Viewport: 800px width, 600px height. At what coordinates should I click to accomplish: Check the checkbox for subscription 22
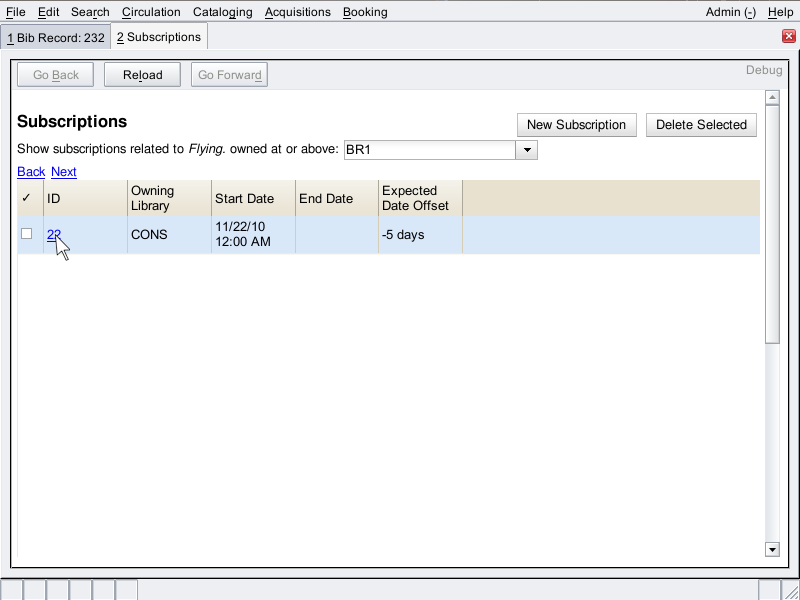[x=27, y=234]
